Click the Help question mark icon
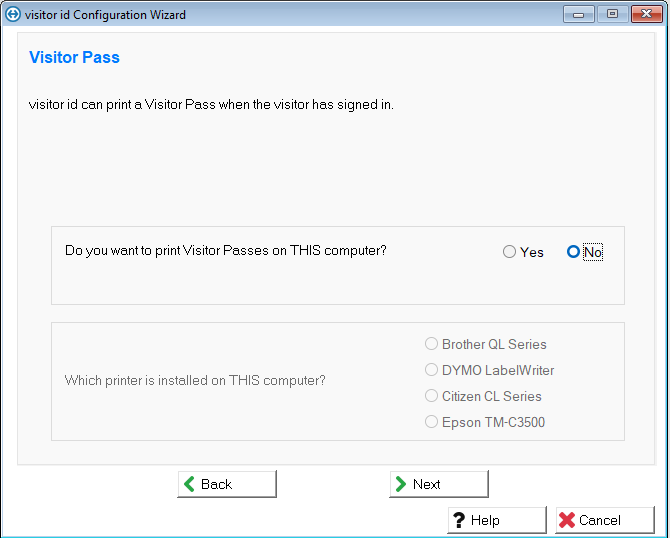670x538 pixels. coord(458,520)
